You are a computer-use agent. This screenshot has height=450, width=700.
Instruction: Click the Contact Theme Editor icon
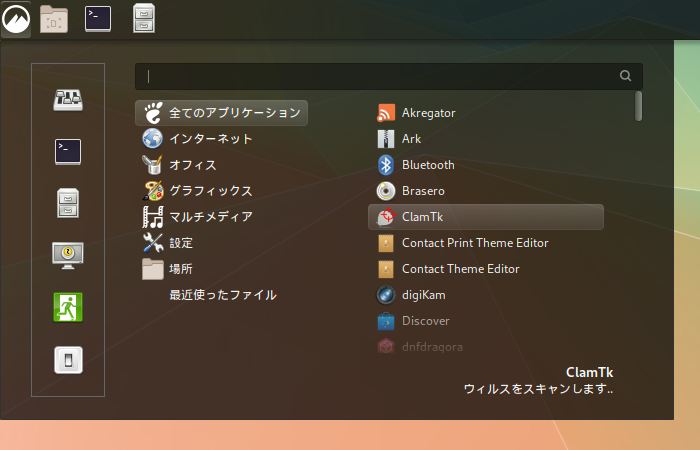click(386, 269)
